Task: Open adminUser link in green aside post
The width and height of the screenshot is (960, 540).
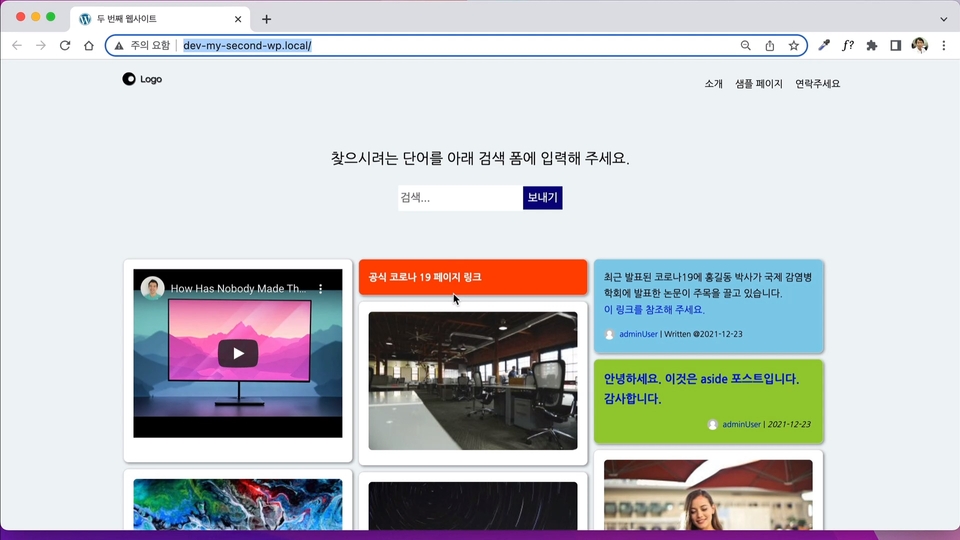Action: point(741,424)
